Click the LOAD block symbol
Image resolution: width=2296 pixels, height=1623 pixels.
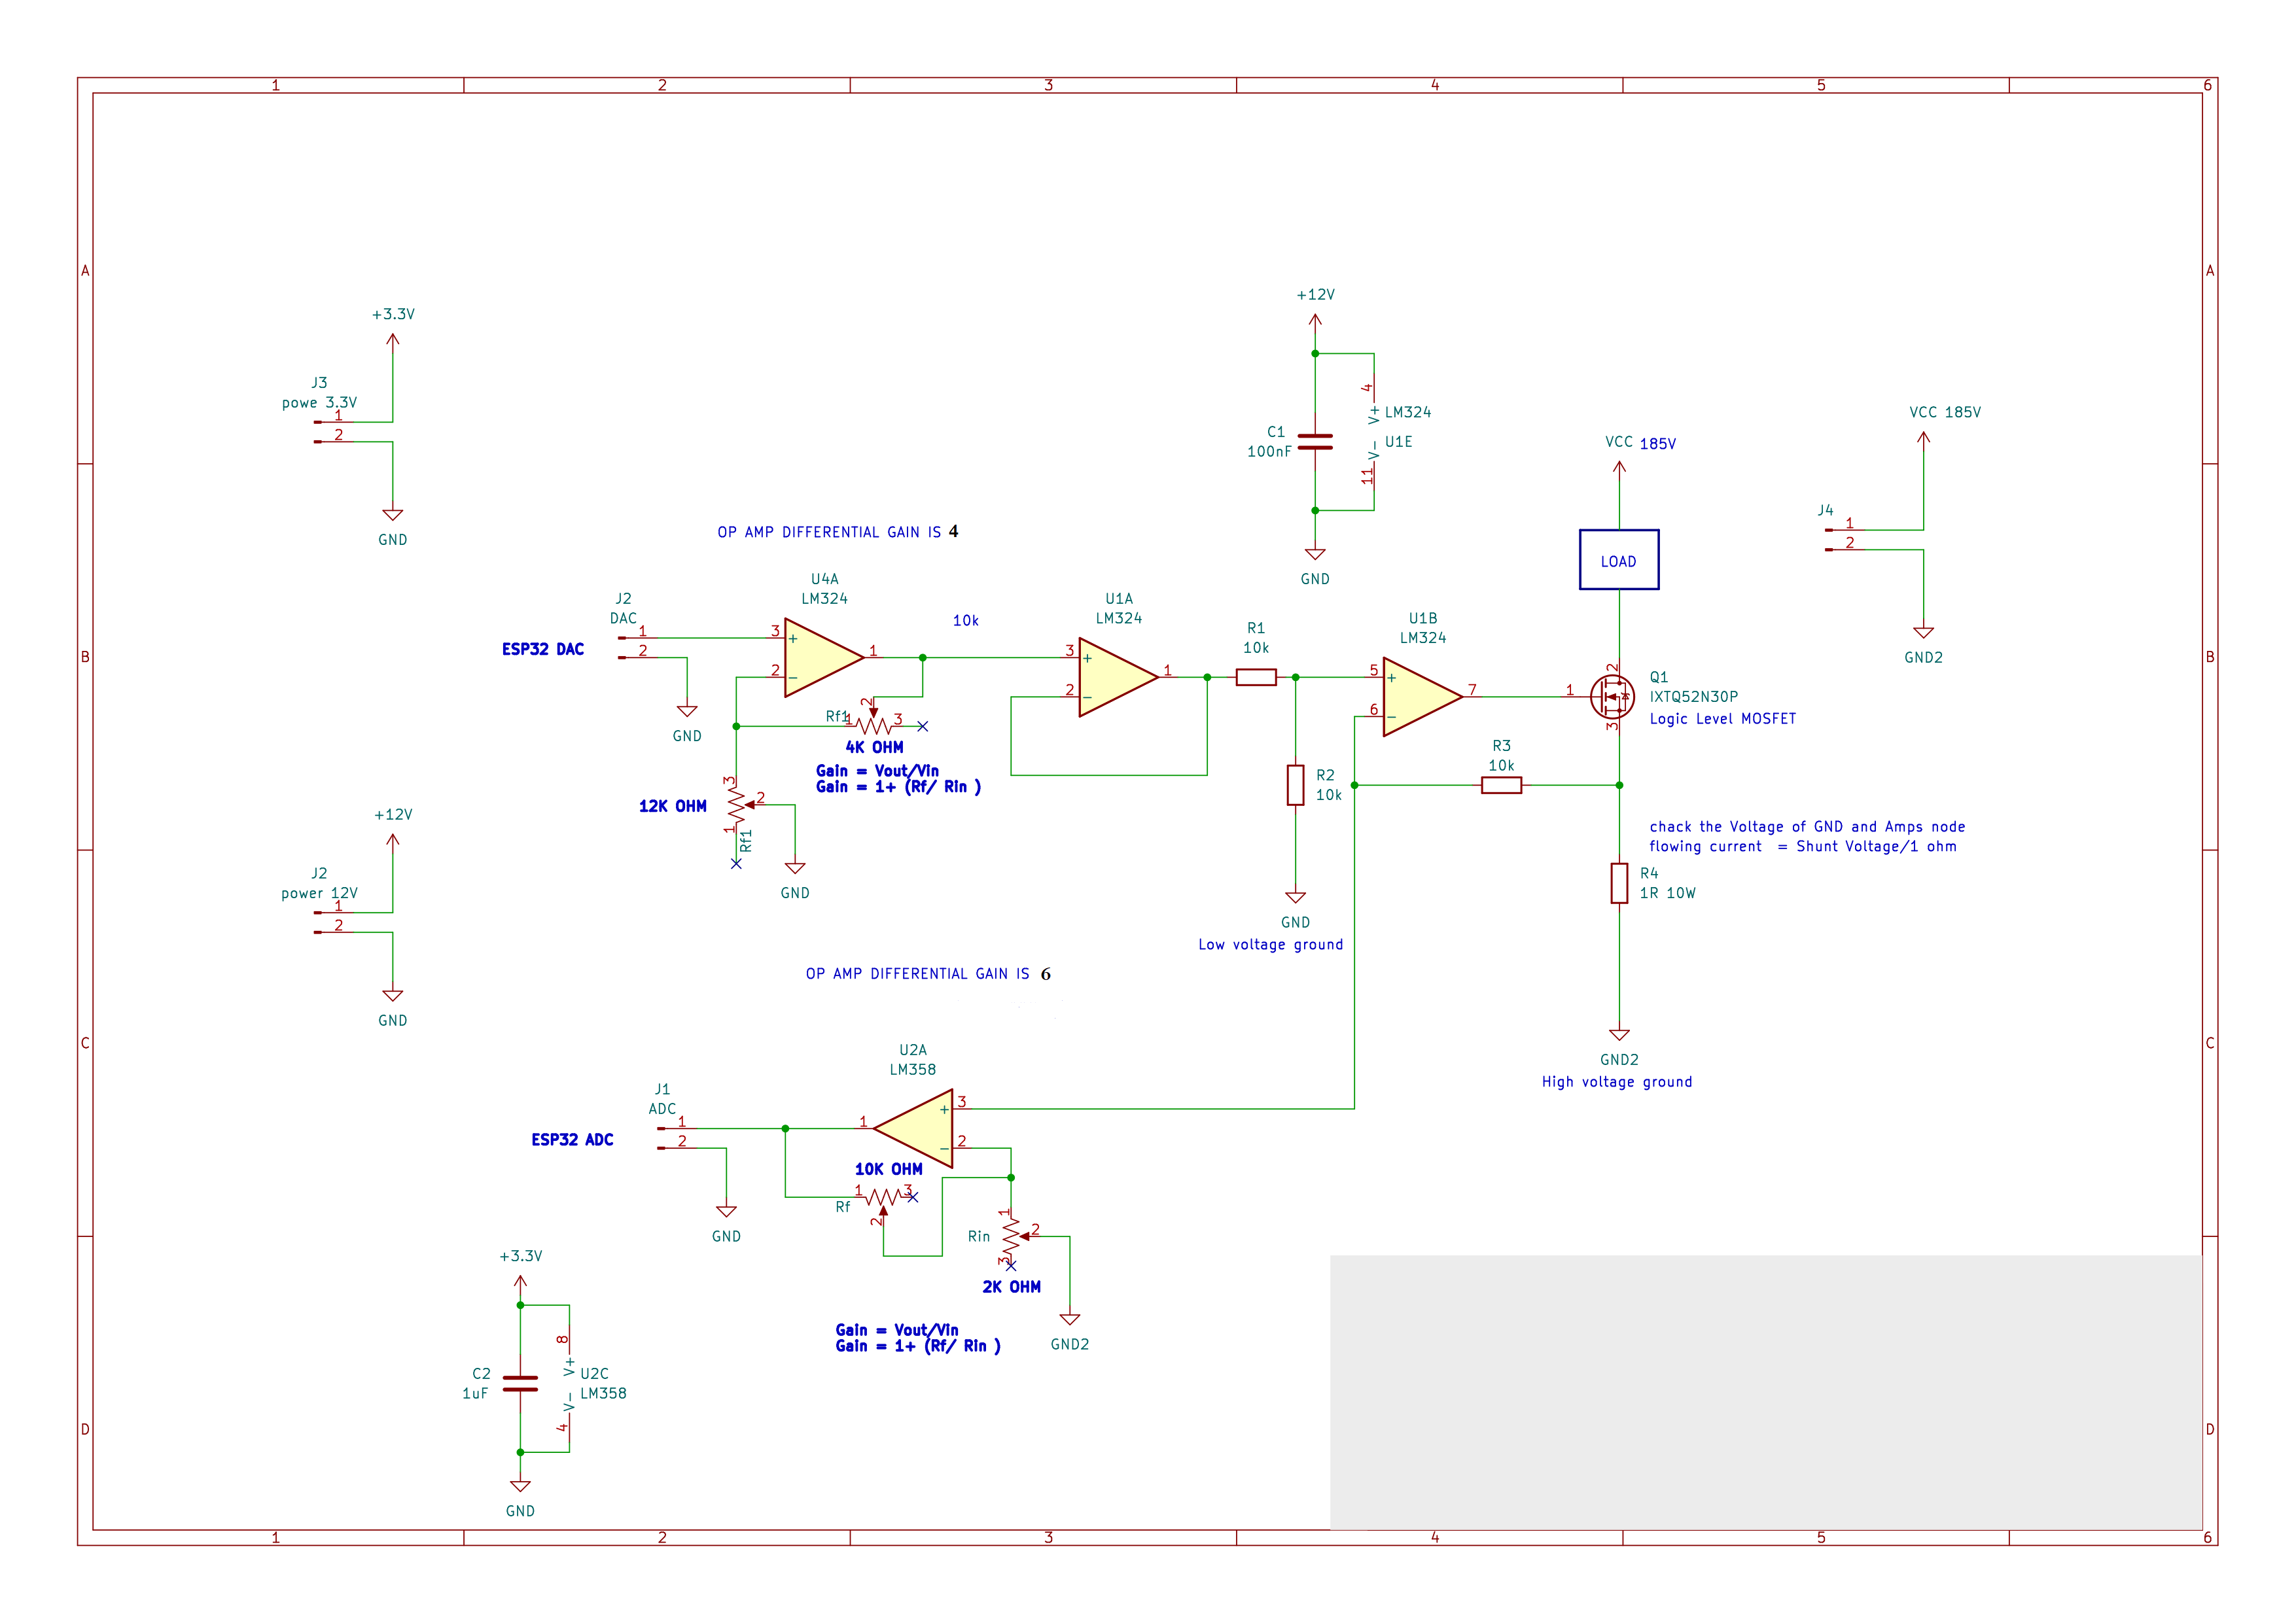click(x=1618, y=560)
